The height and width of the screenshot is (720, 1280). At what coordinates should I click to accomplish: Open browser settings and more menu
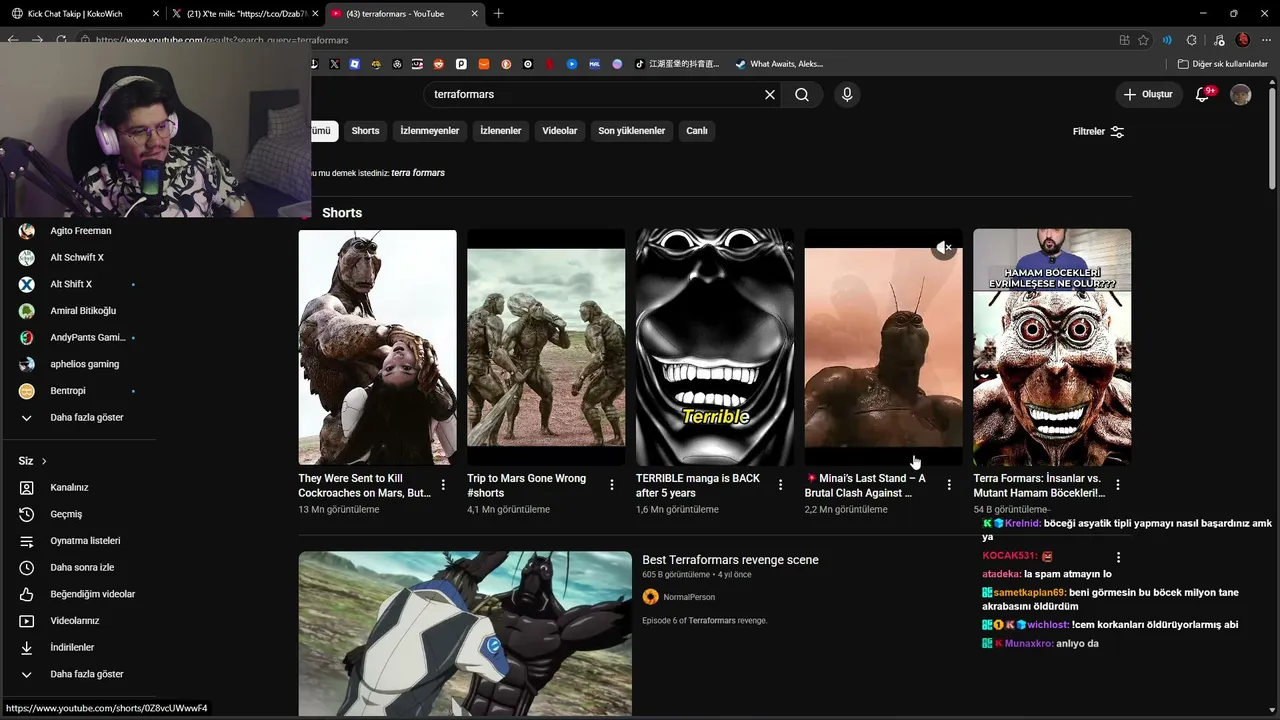tap(1267, 40)
